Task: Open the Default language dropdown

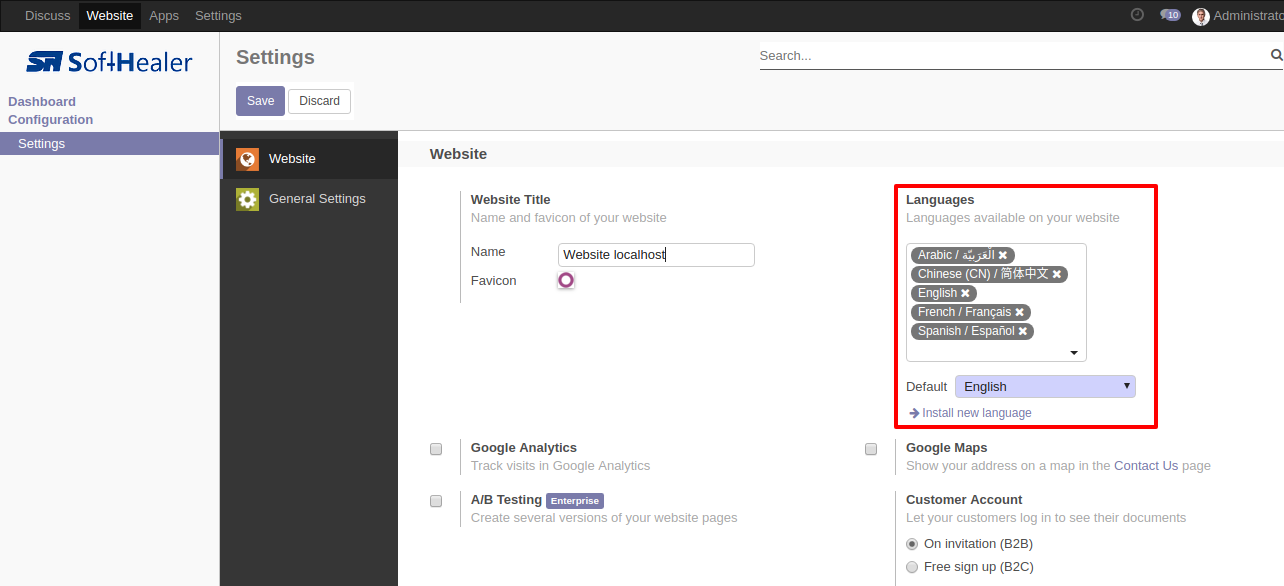Action: (x=1045, y=386)
